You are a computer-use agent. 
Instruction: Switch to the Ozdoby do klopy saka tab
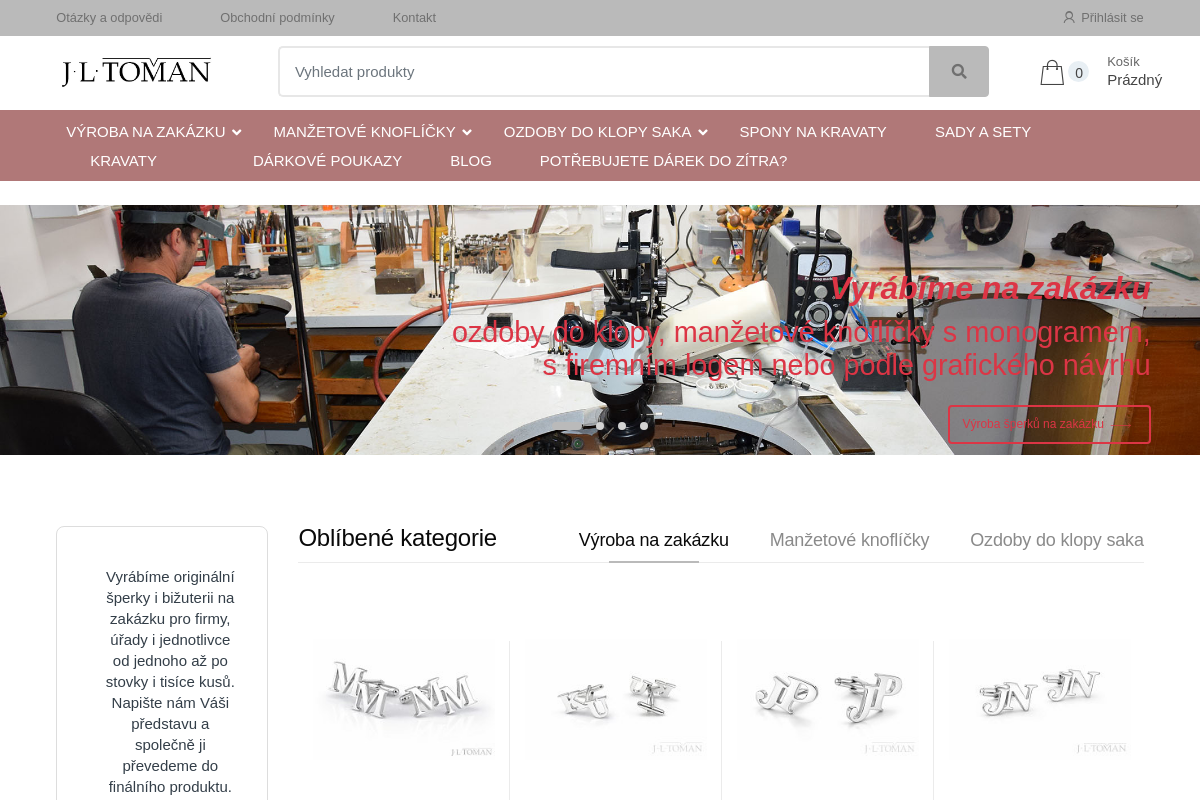tap(1056, 540)
